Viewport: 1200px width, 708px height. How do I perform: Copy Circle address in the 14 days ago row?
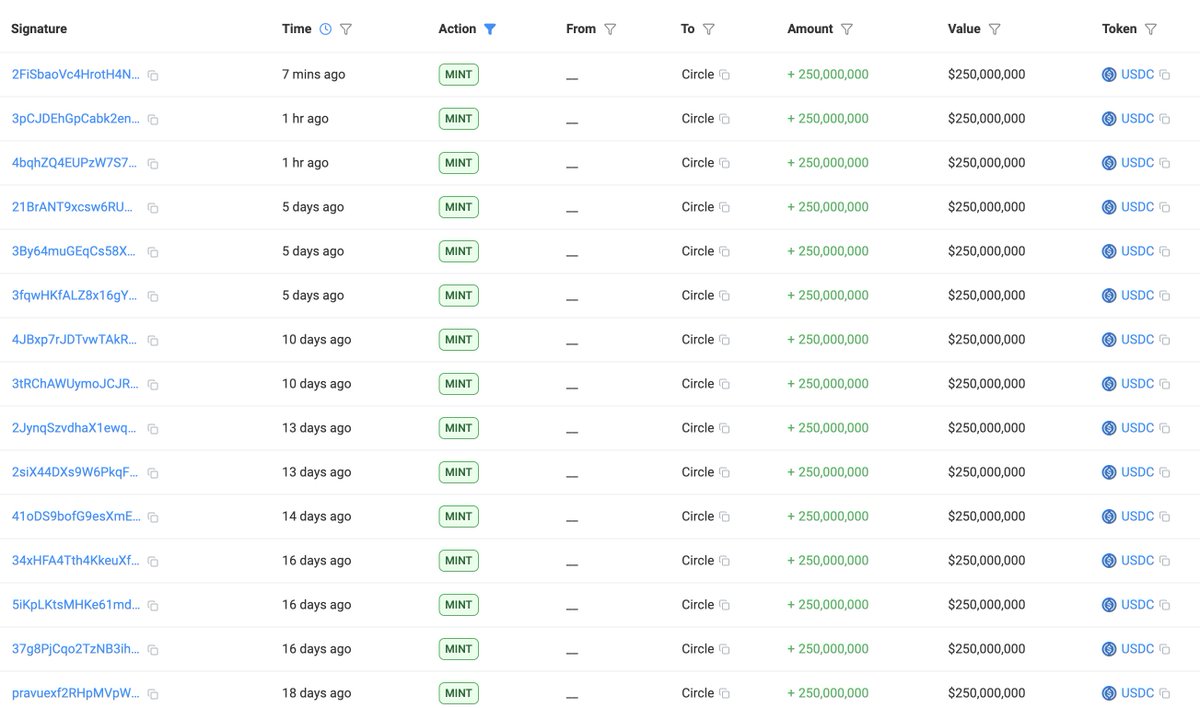pyautogui.click(x=724, y=517)
